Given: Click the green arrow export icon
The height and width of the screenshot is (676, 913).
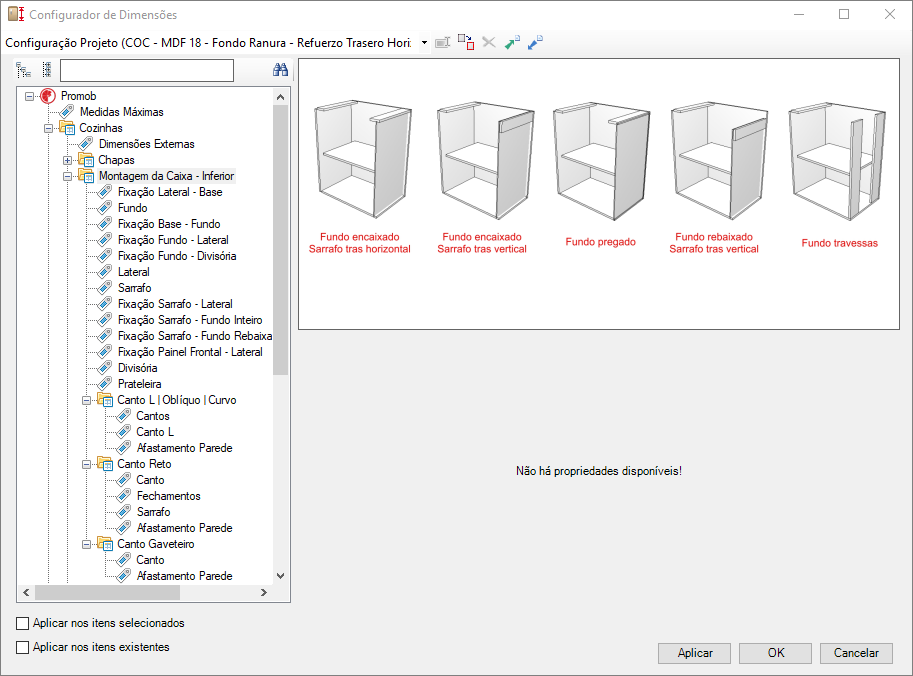Looking at the screenshot, I should click(x=512, y=43).
